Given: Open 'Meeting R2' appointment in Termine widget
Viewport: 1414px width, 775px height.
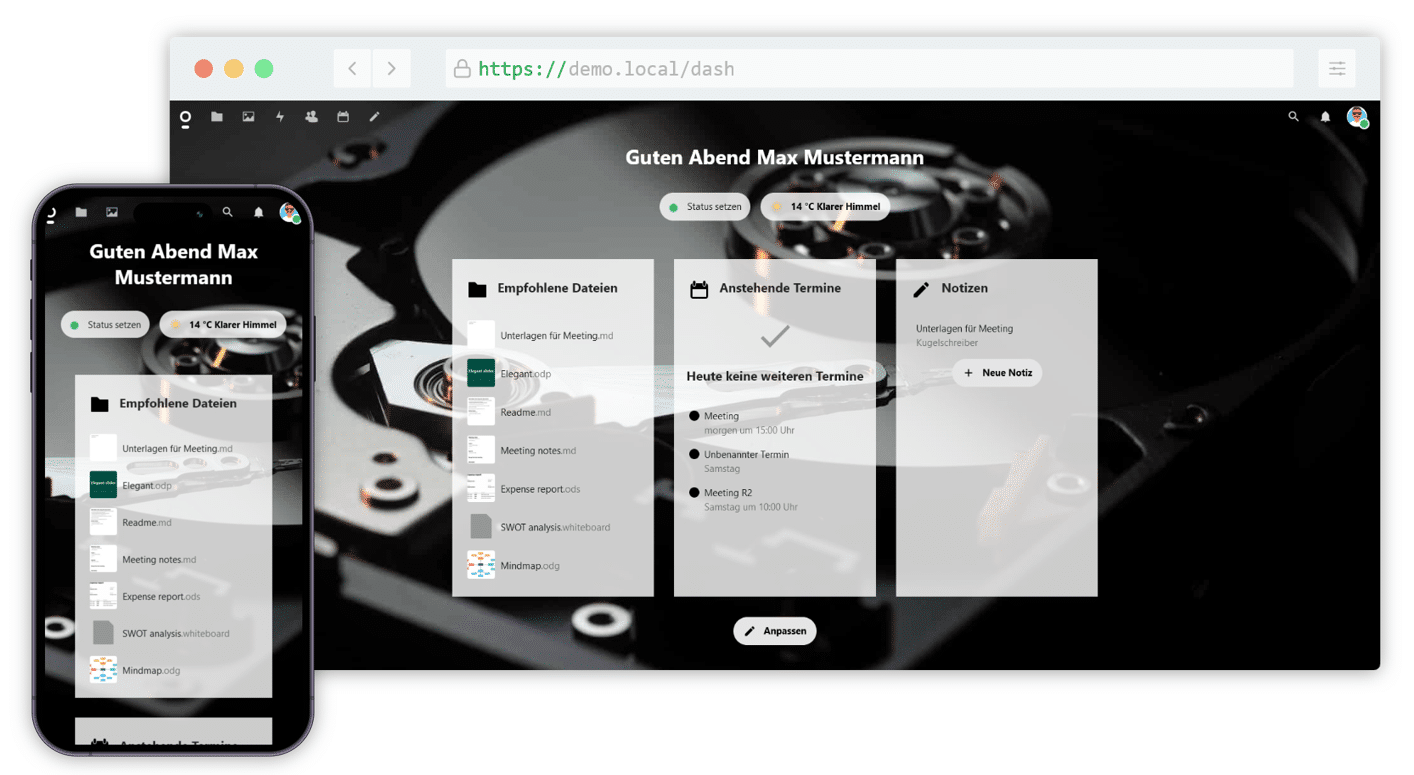Looking at the screenshot, I should coord(728,493).
